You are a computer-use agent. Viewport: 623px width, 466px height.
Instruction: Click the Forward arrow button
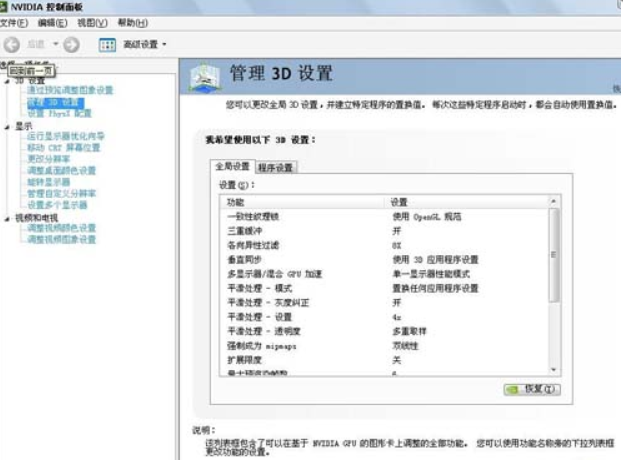pyautogui.click(x=72, y=44)
